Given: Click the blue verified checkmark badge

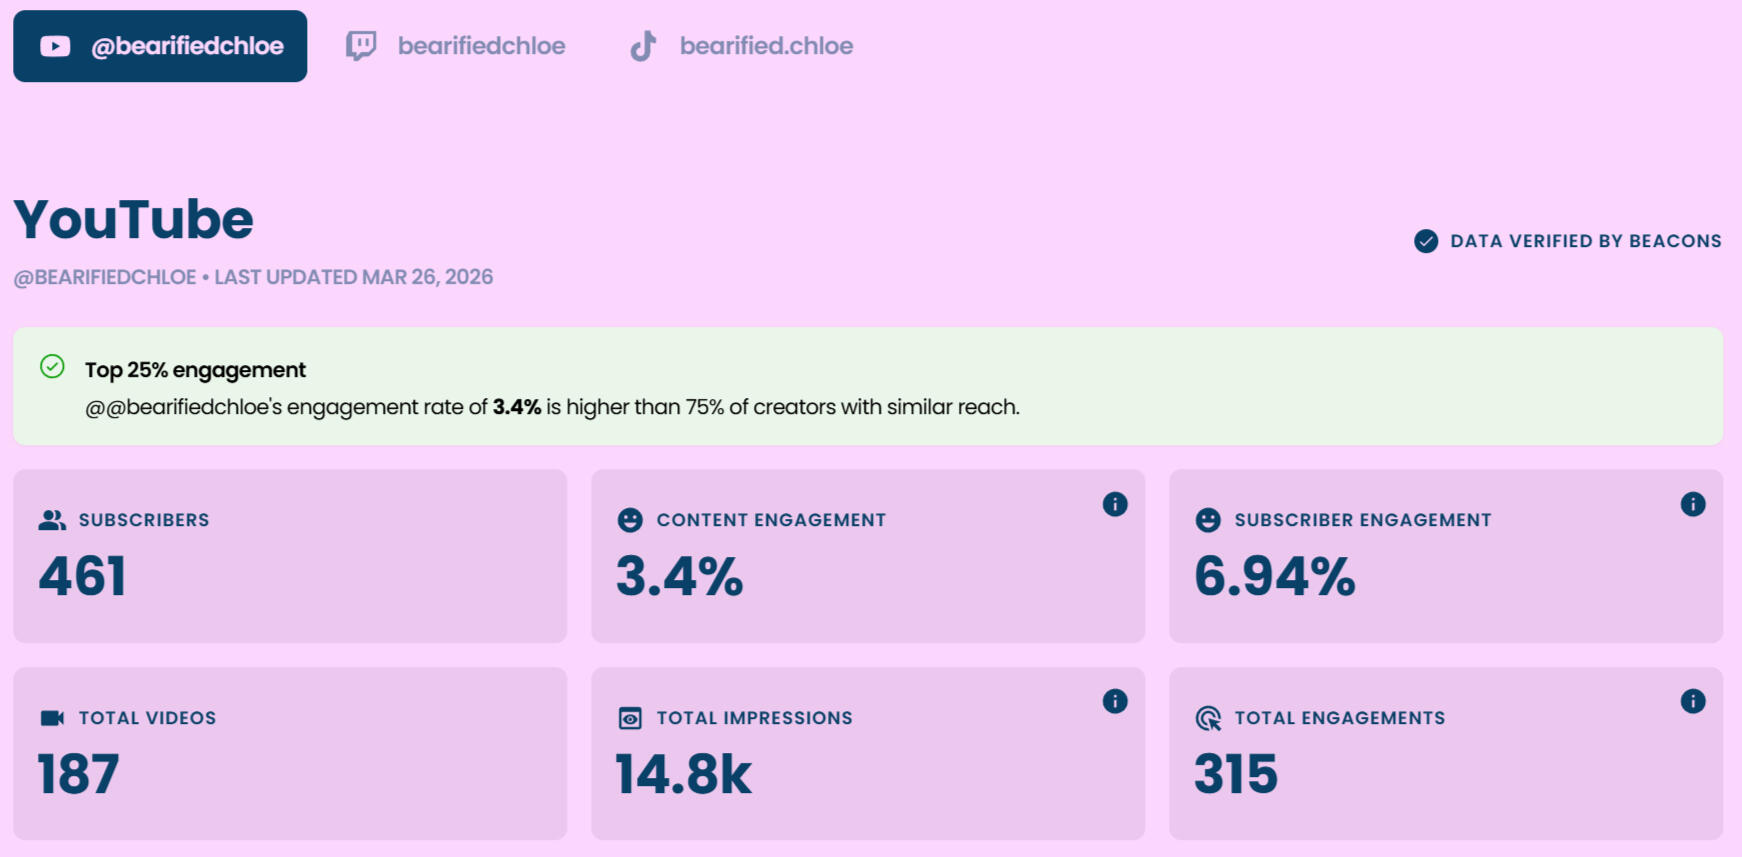Looking at the screenshot, I should point(1426,241).
